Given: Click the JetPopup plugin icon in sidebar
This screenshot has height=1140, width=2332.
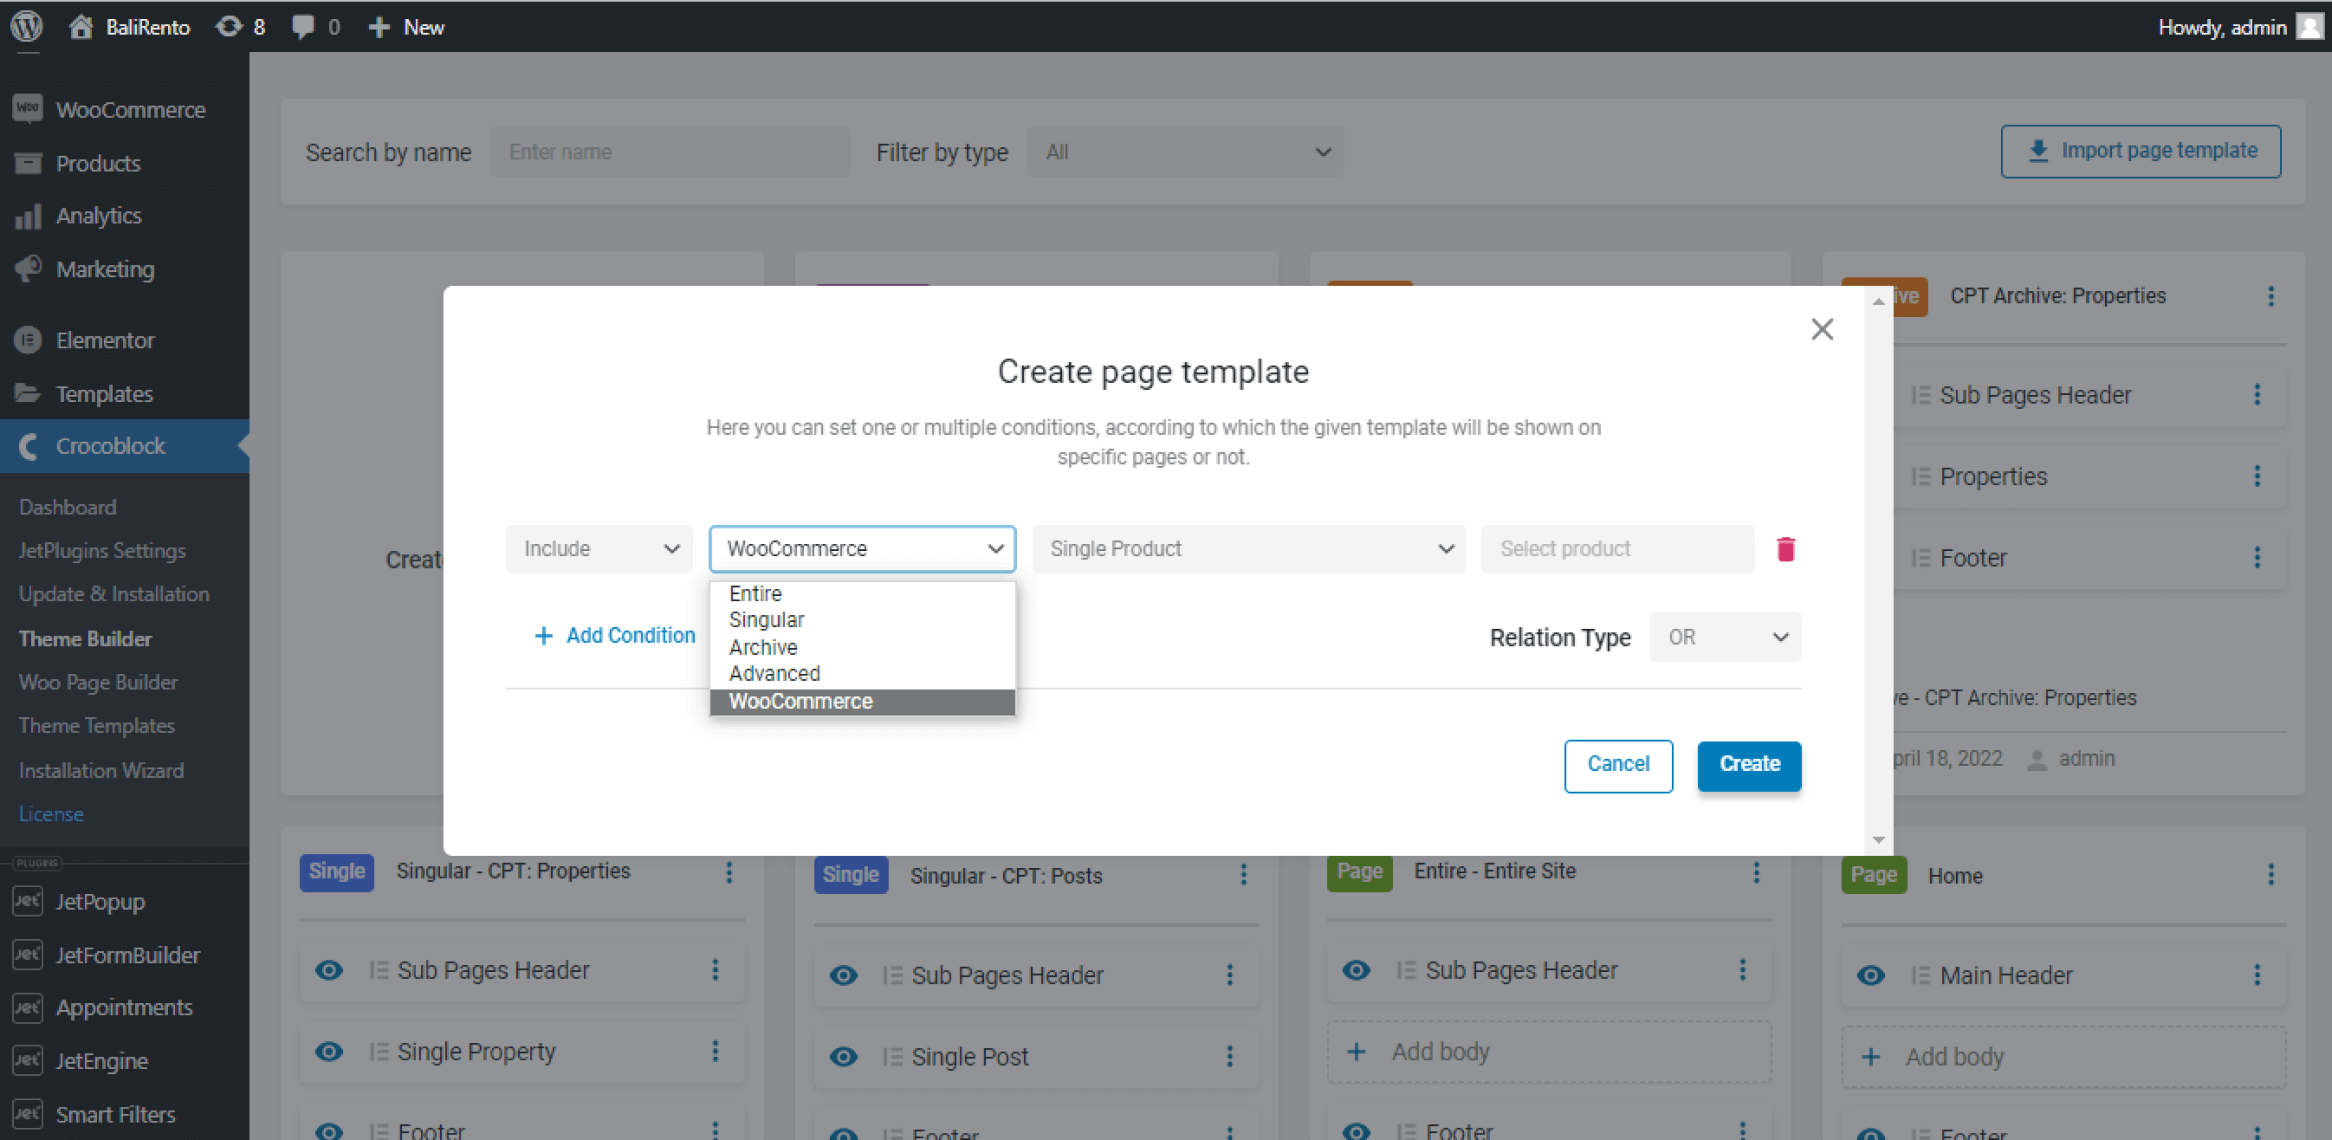Looking at the screenshot, I should 27,901.
